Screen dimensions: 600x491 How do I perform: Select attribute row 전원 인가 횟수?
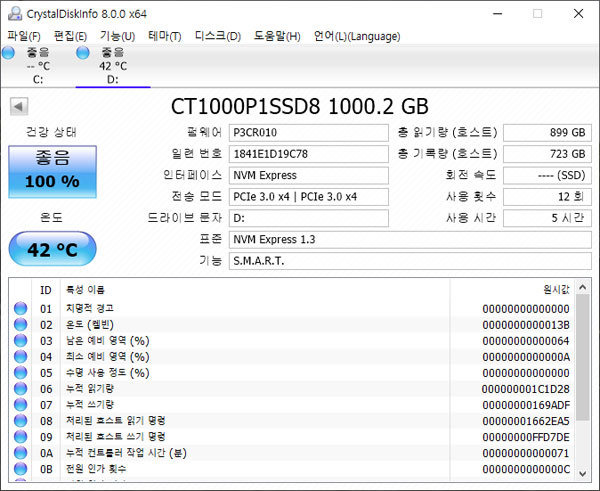click(x=292, y=469)
